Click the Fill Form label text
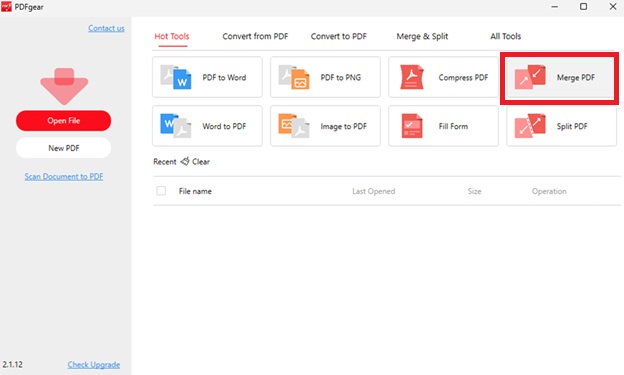Screen dimensions: 624x375 pos(453,126)
